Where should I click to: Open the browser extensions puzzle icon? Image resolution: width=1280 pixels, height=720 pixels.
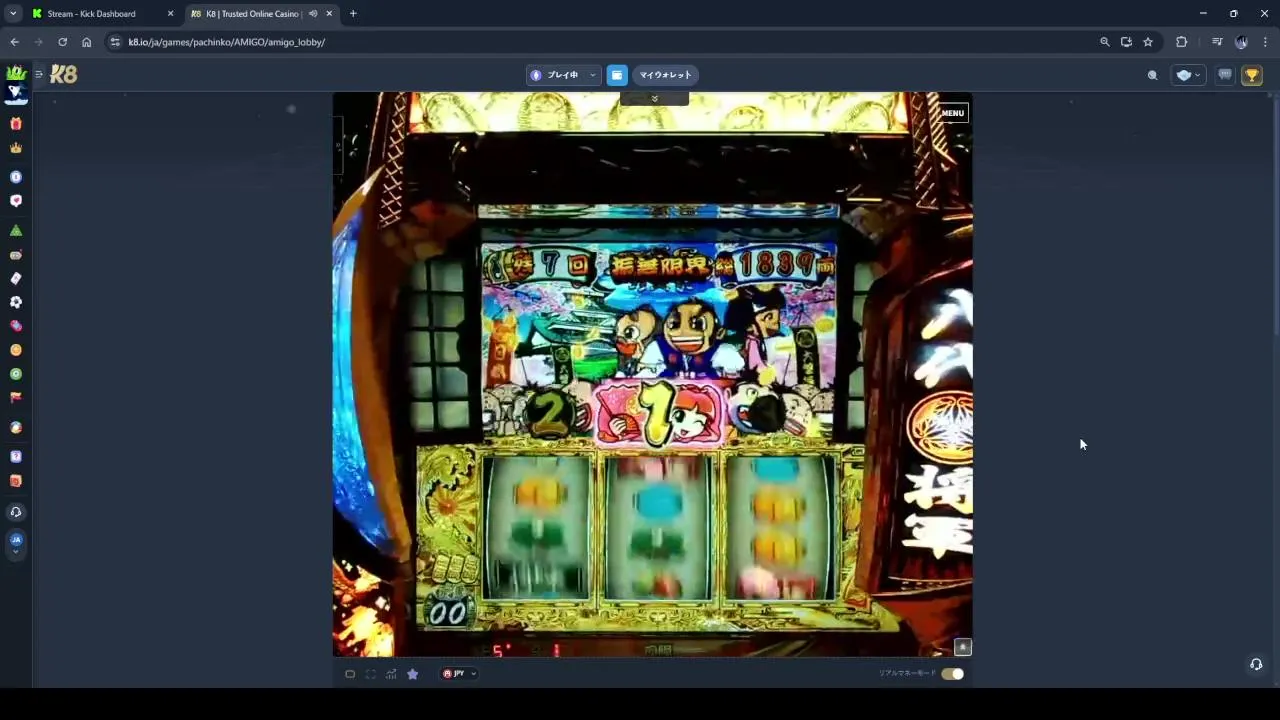(1181, 42)
